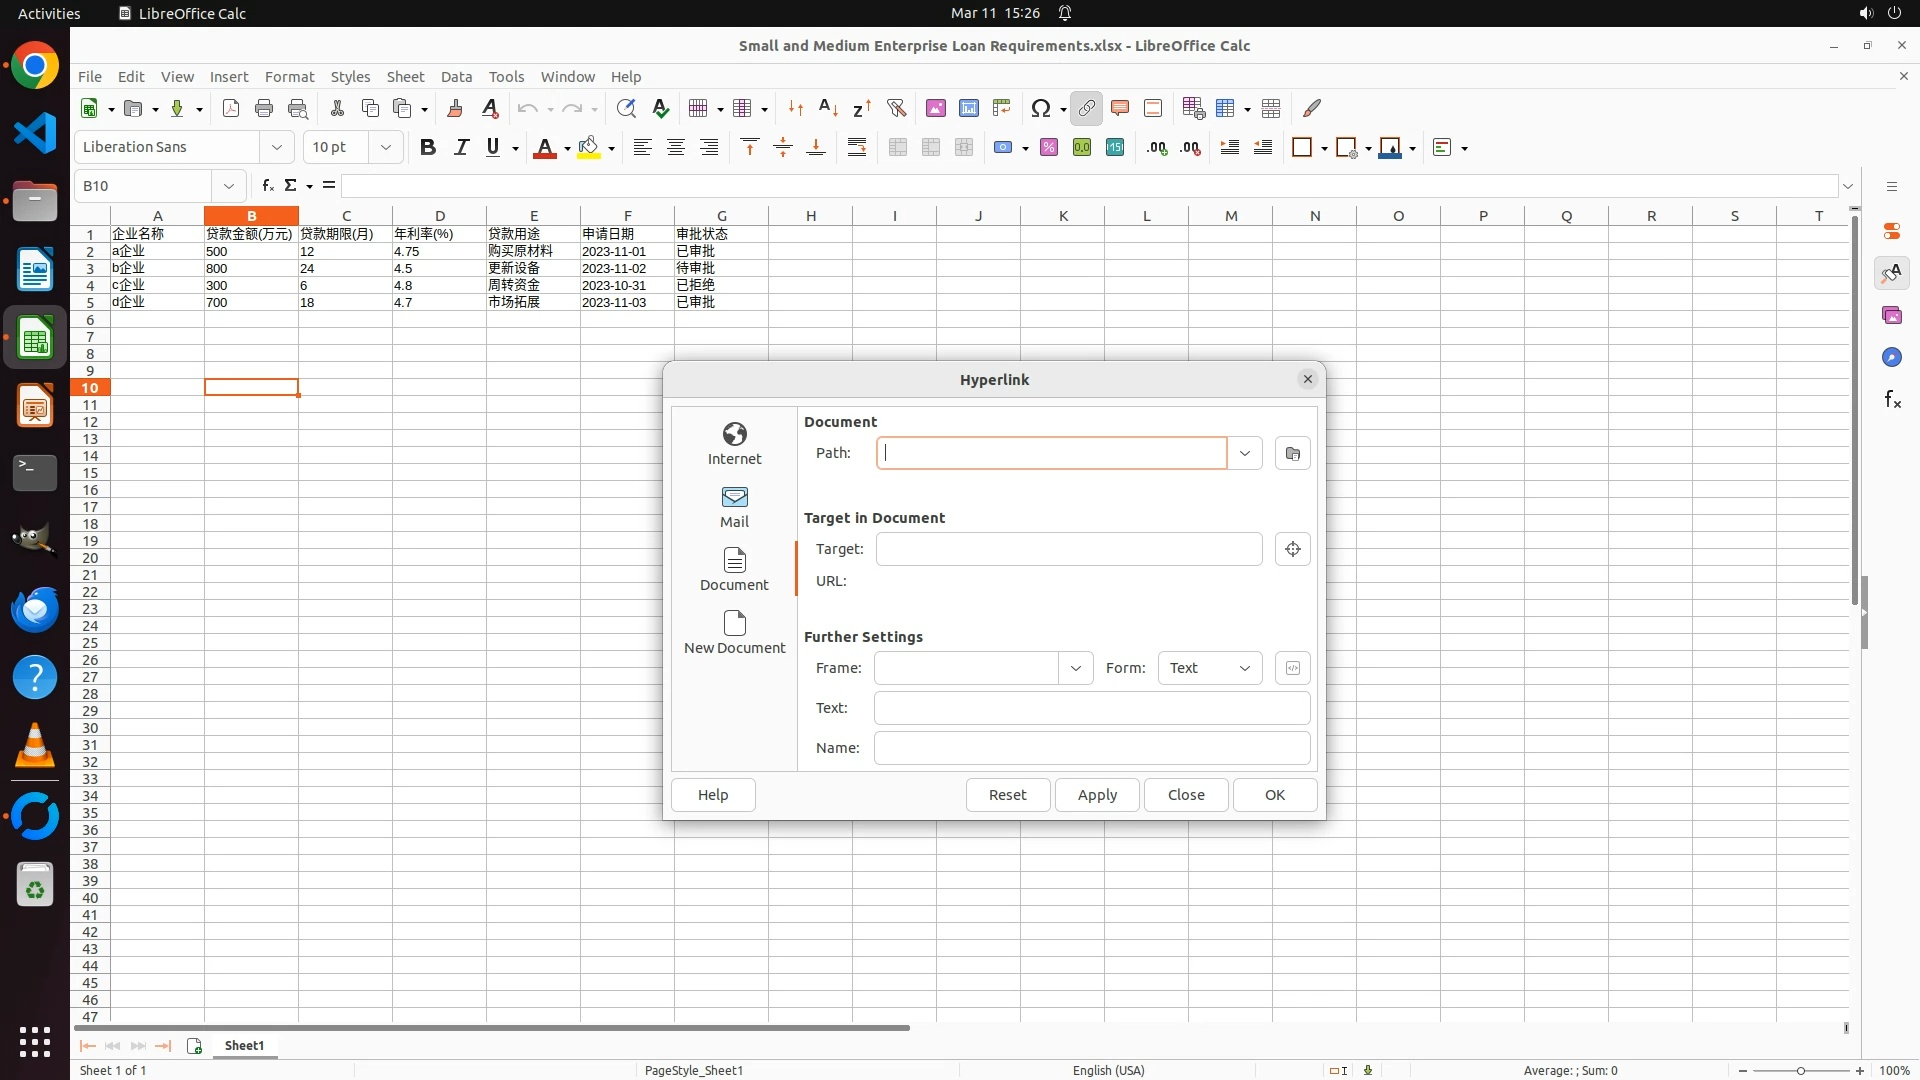The width and height of the screenshot is (1920, 1080).
Task: Toggle Bold formatting
Action: (x=428, y=147)
